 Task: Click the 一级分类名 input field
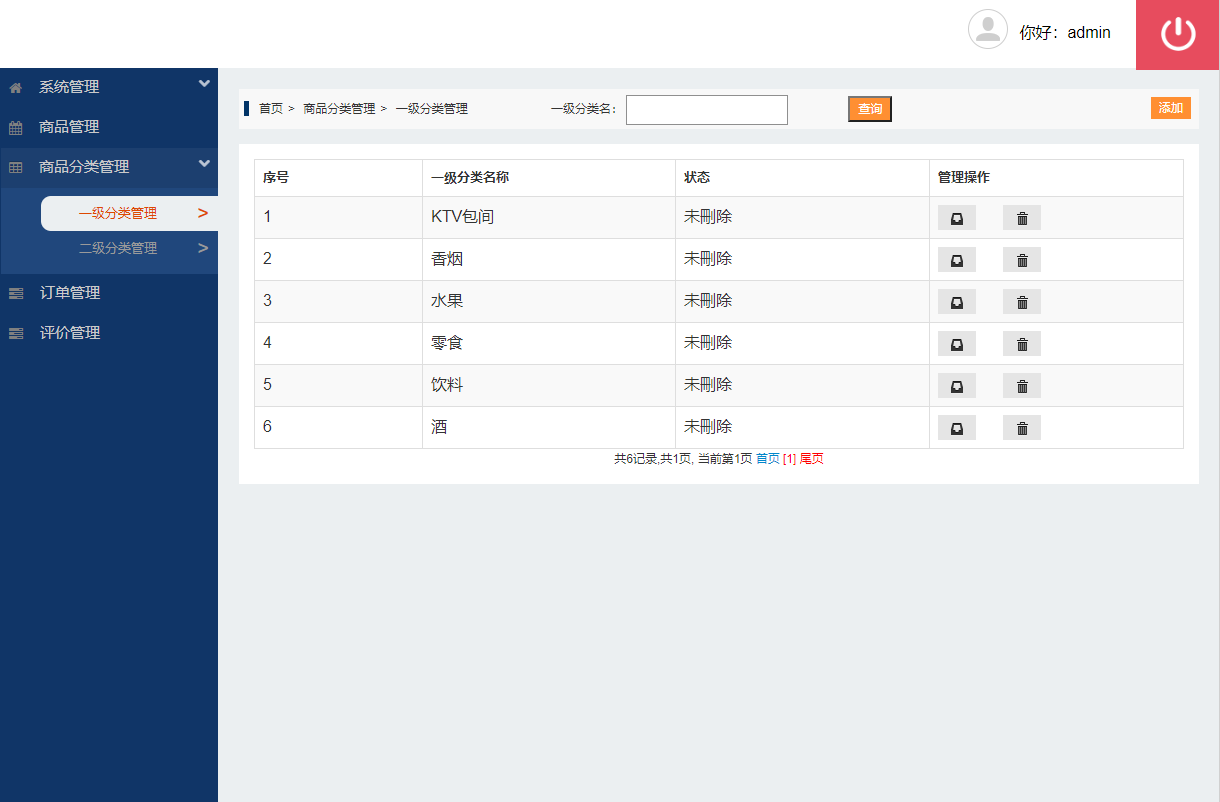click(x=706, y=109)
